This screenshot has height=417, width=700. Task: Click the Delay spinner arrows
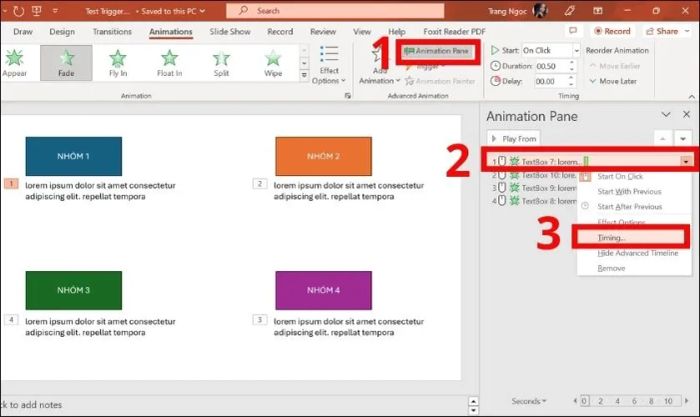(572, 81)
